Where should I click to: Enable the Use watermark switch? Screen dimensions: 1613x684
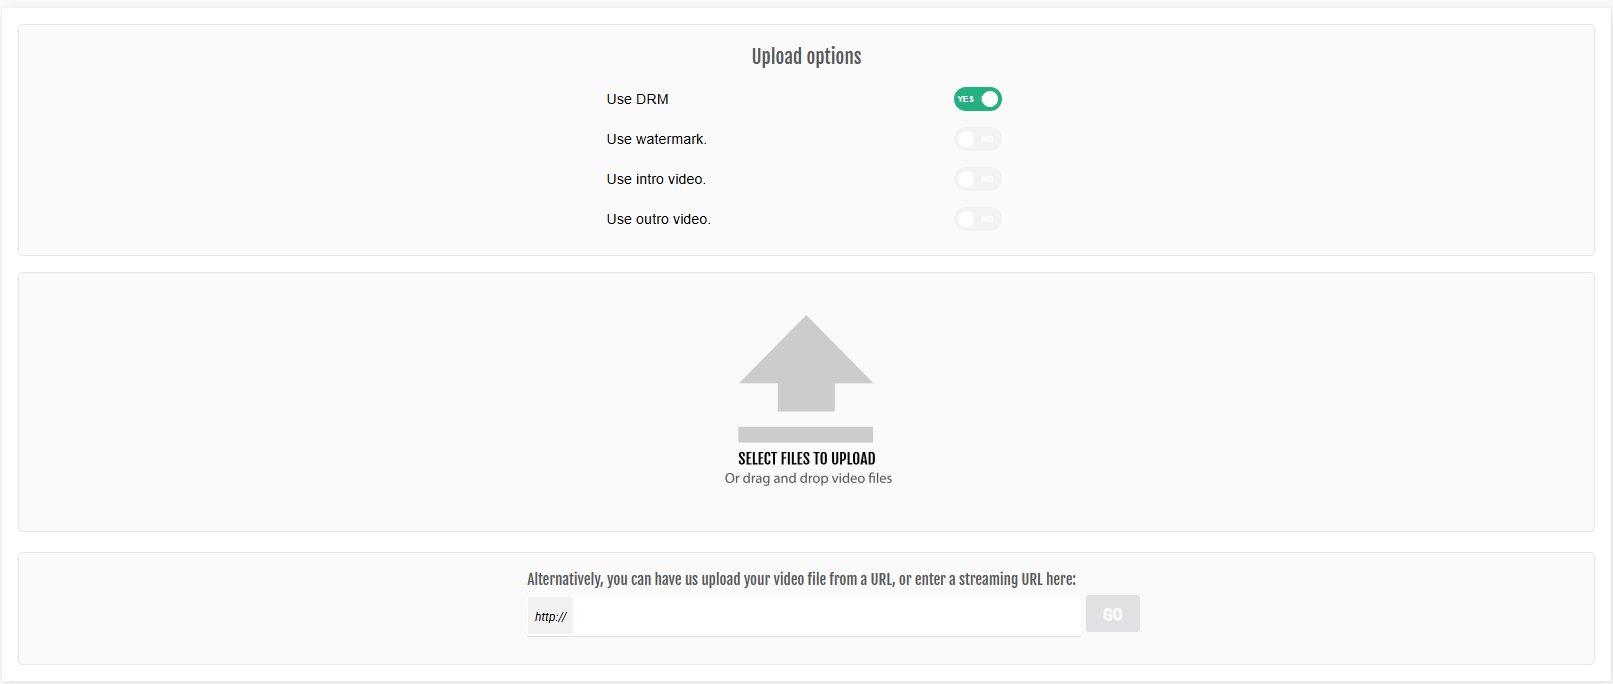pos(977,139)
